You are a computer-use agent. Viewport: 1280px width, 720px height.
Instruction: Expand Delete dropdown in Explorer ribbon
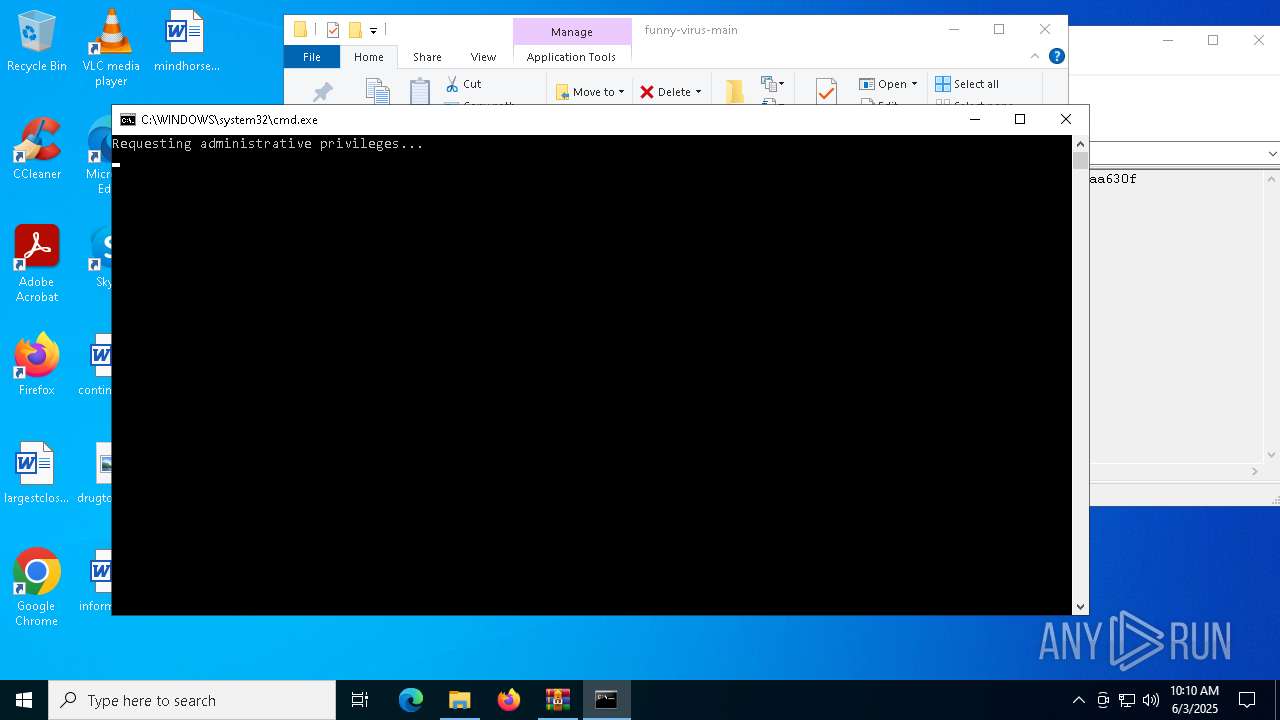698,92
